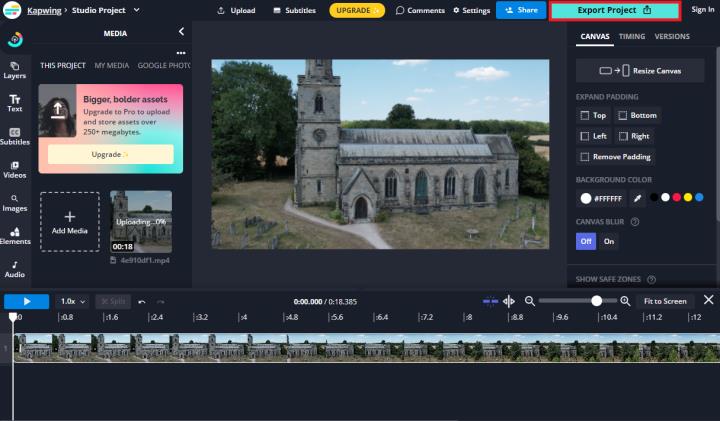Open the Images search panel
This screenshot has width=720, height=421.
(15, 202)
